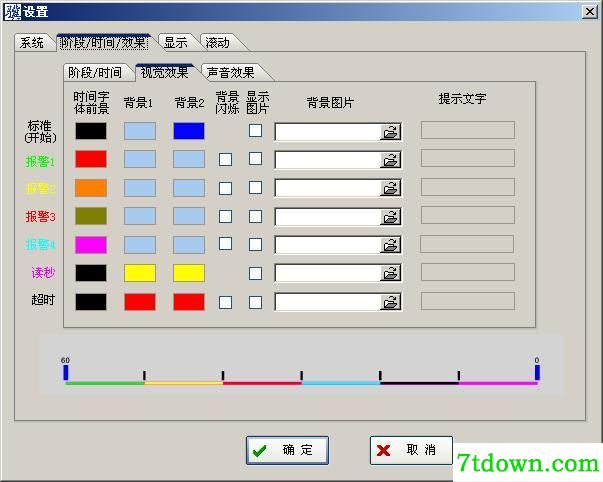This screenshot has height=482, width=603.
Task: Select the 视觉效果 sub-tab
Action: [165, 72]
